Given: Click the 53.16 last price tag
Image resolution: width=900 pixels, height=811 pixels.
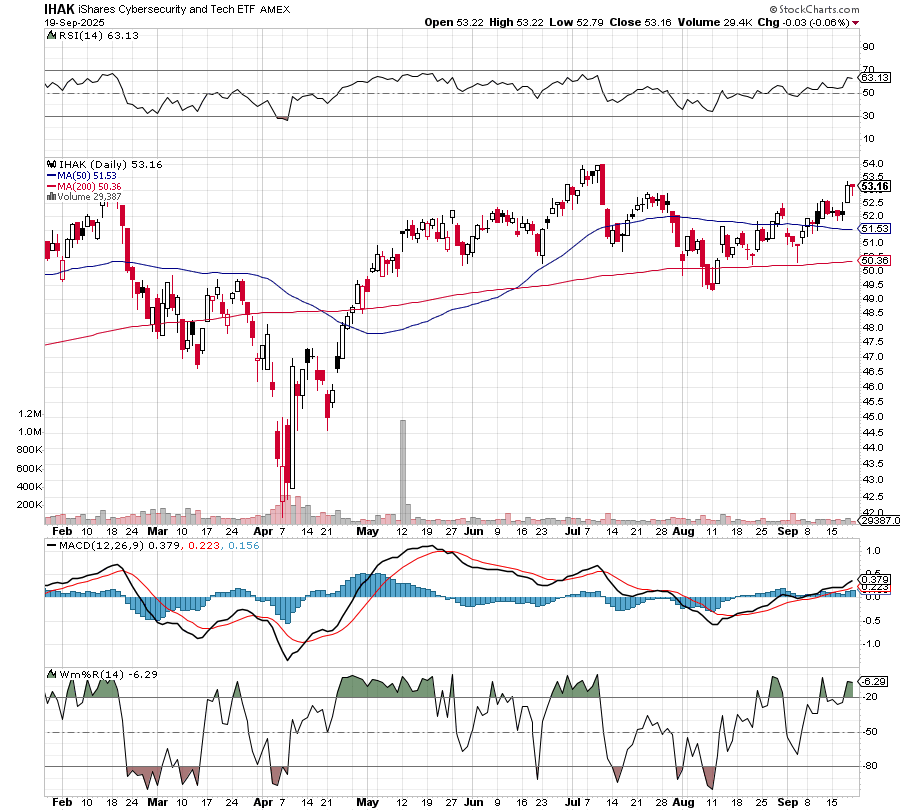Looking at the screenshot, I should pos(875,187).
